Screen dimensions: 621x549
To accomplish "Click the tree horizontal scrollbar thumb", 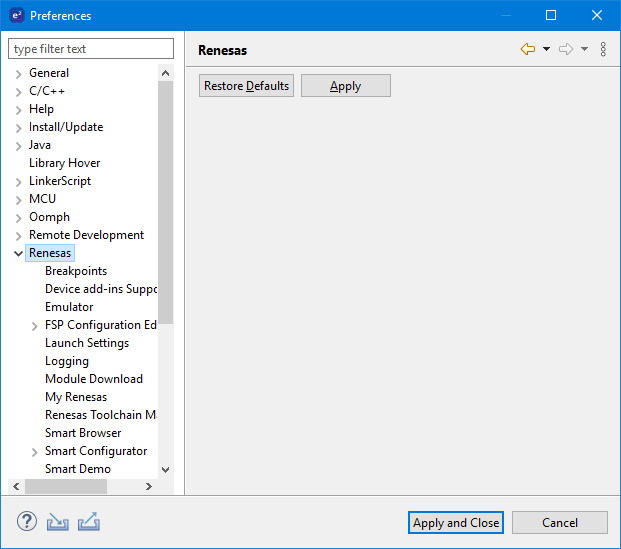I will 66,486.
